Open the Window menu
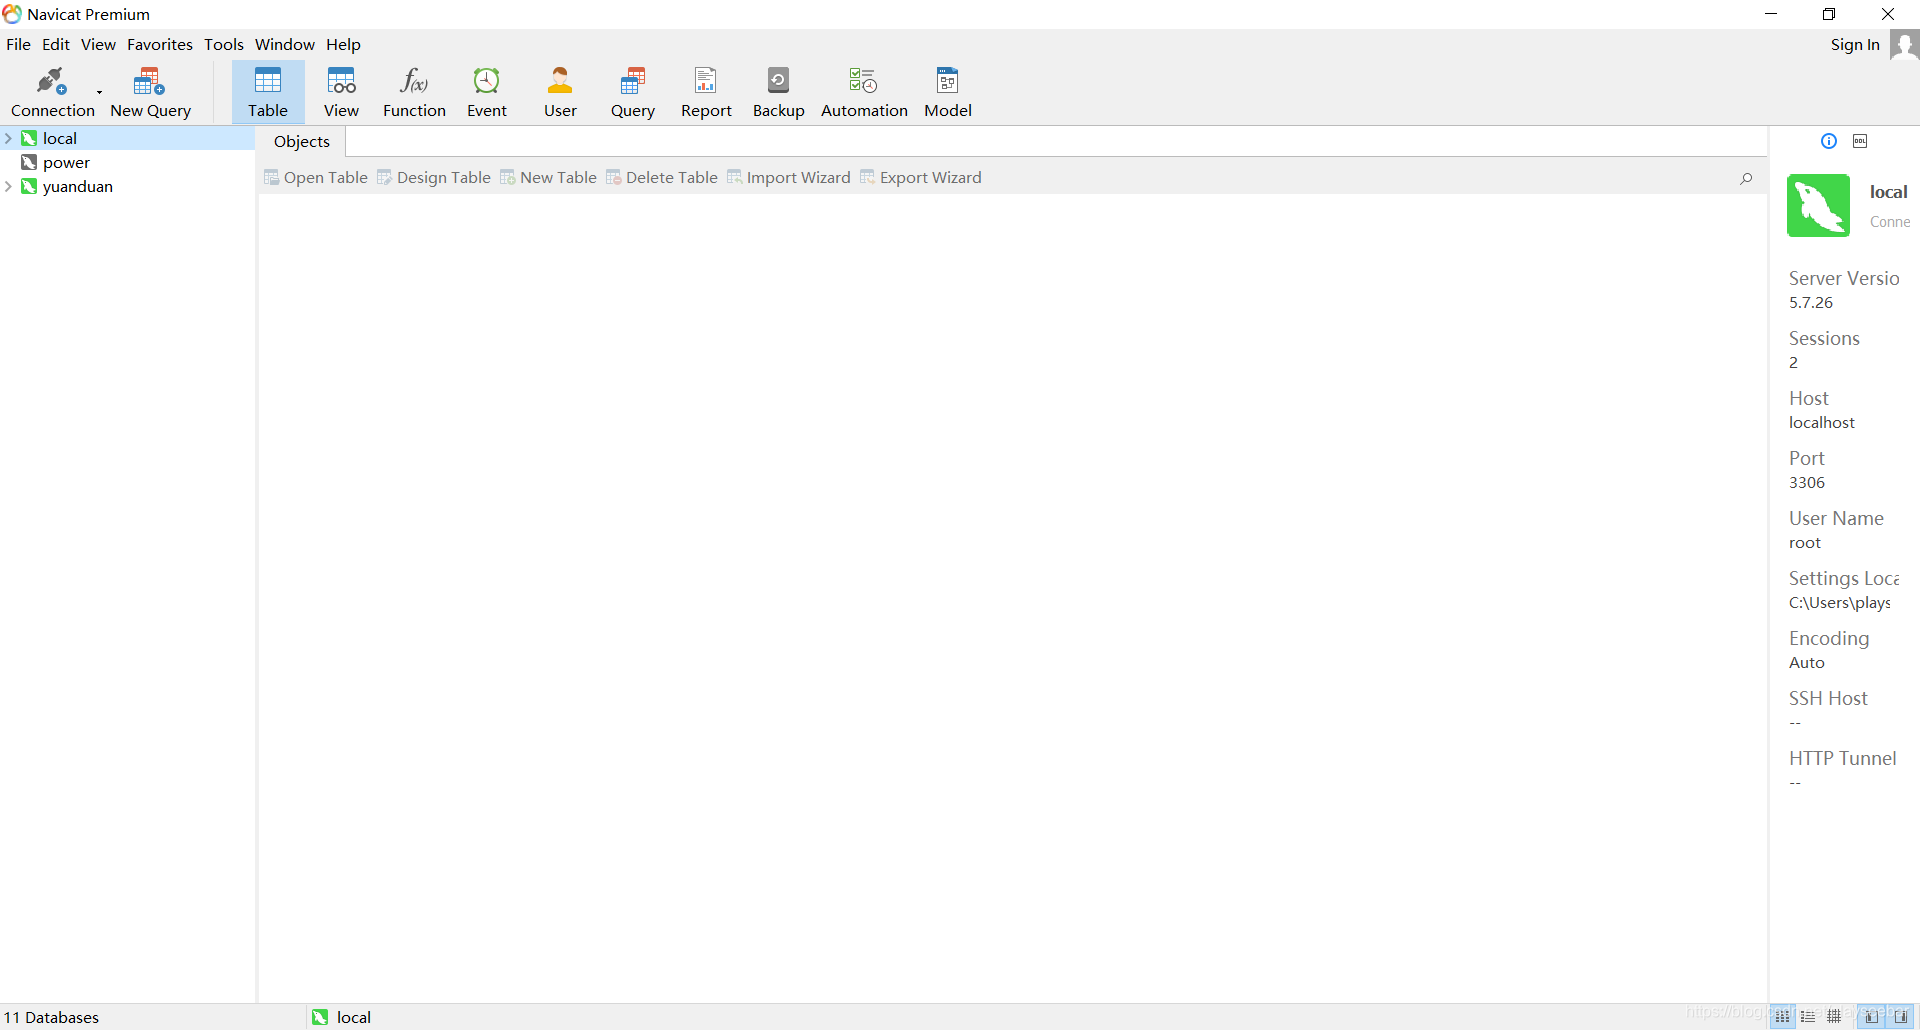 tap(285, 44)
